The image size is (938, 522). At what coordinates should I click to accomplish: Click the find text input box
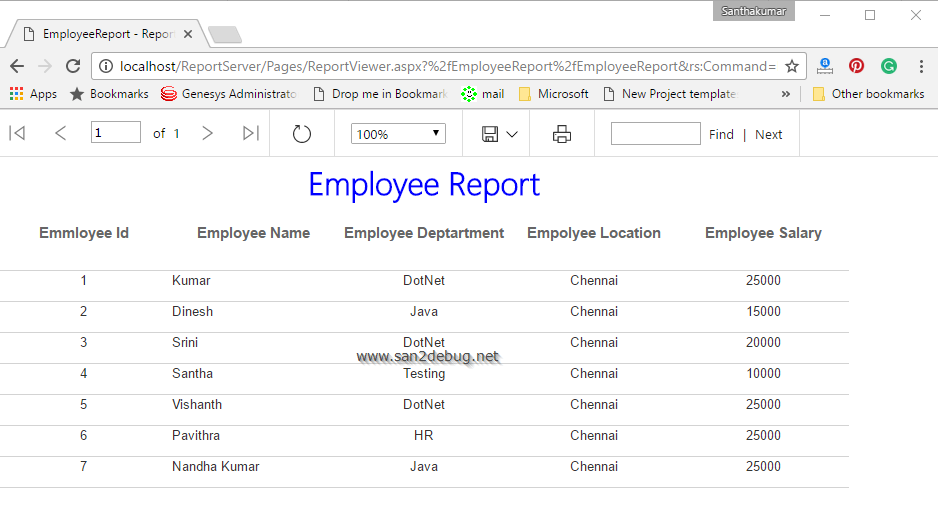pyautogui.click(x=655, y=134)
